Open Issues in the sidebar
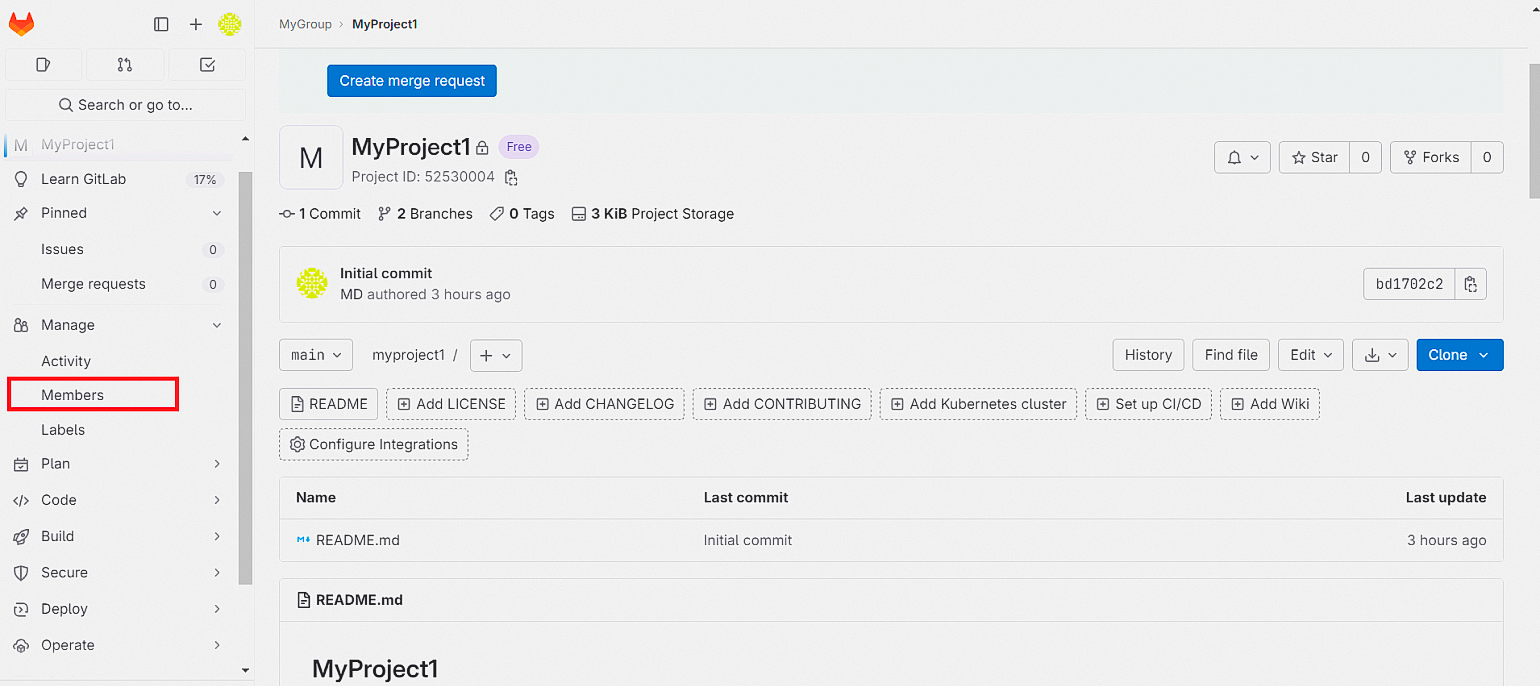 coord(119,249)
